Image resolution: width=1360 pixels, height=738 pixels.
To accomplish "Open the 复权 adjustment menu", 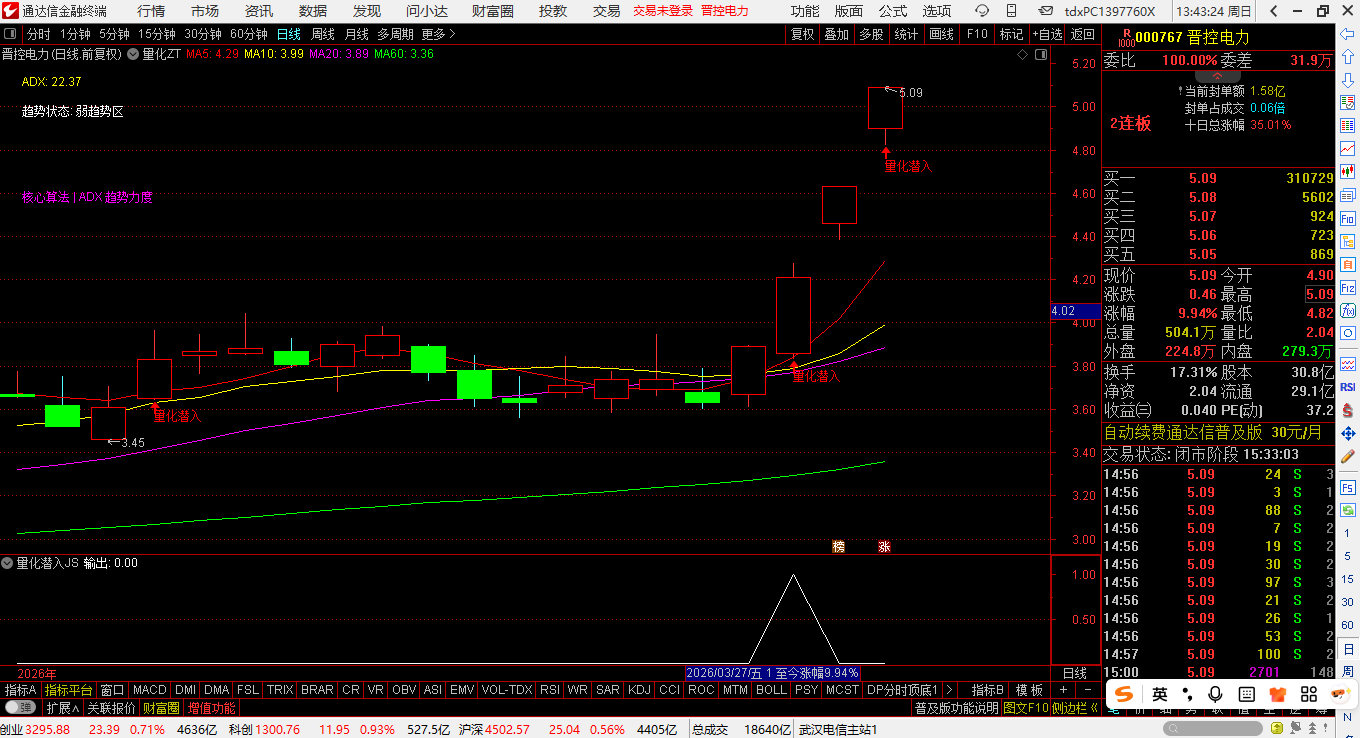I will tap(802, 34).
